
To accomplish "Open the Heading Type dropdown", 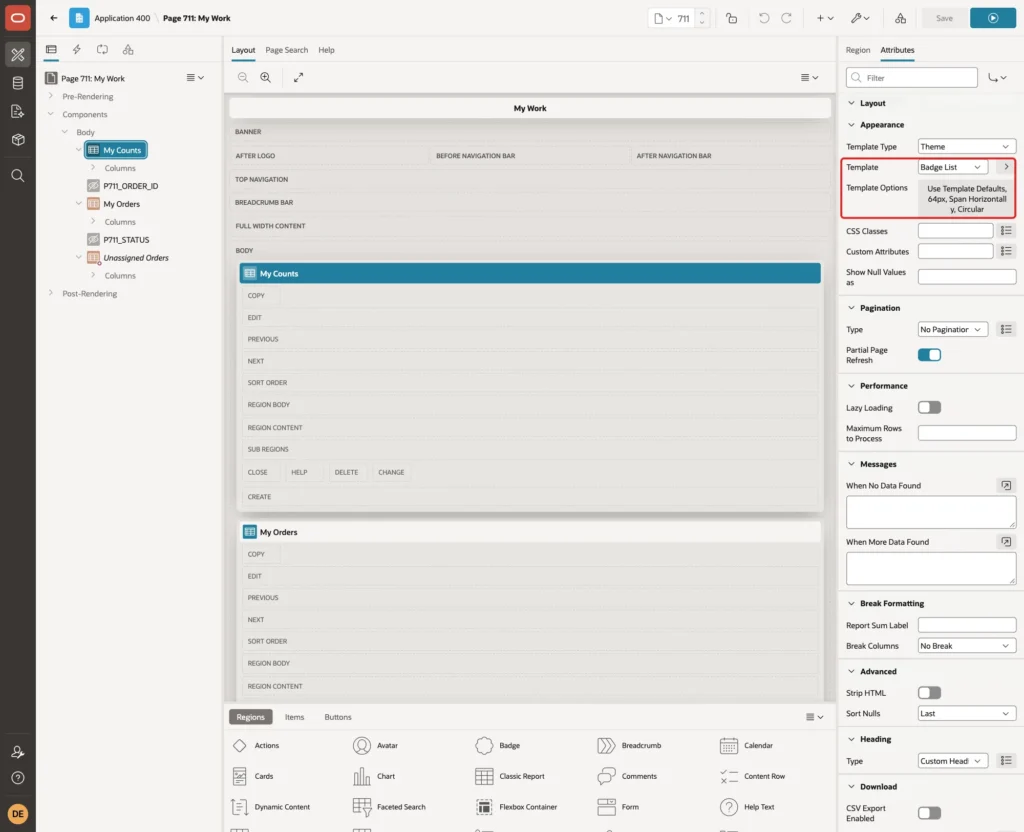I will click(953, 761).
